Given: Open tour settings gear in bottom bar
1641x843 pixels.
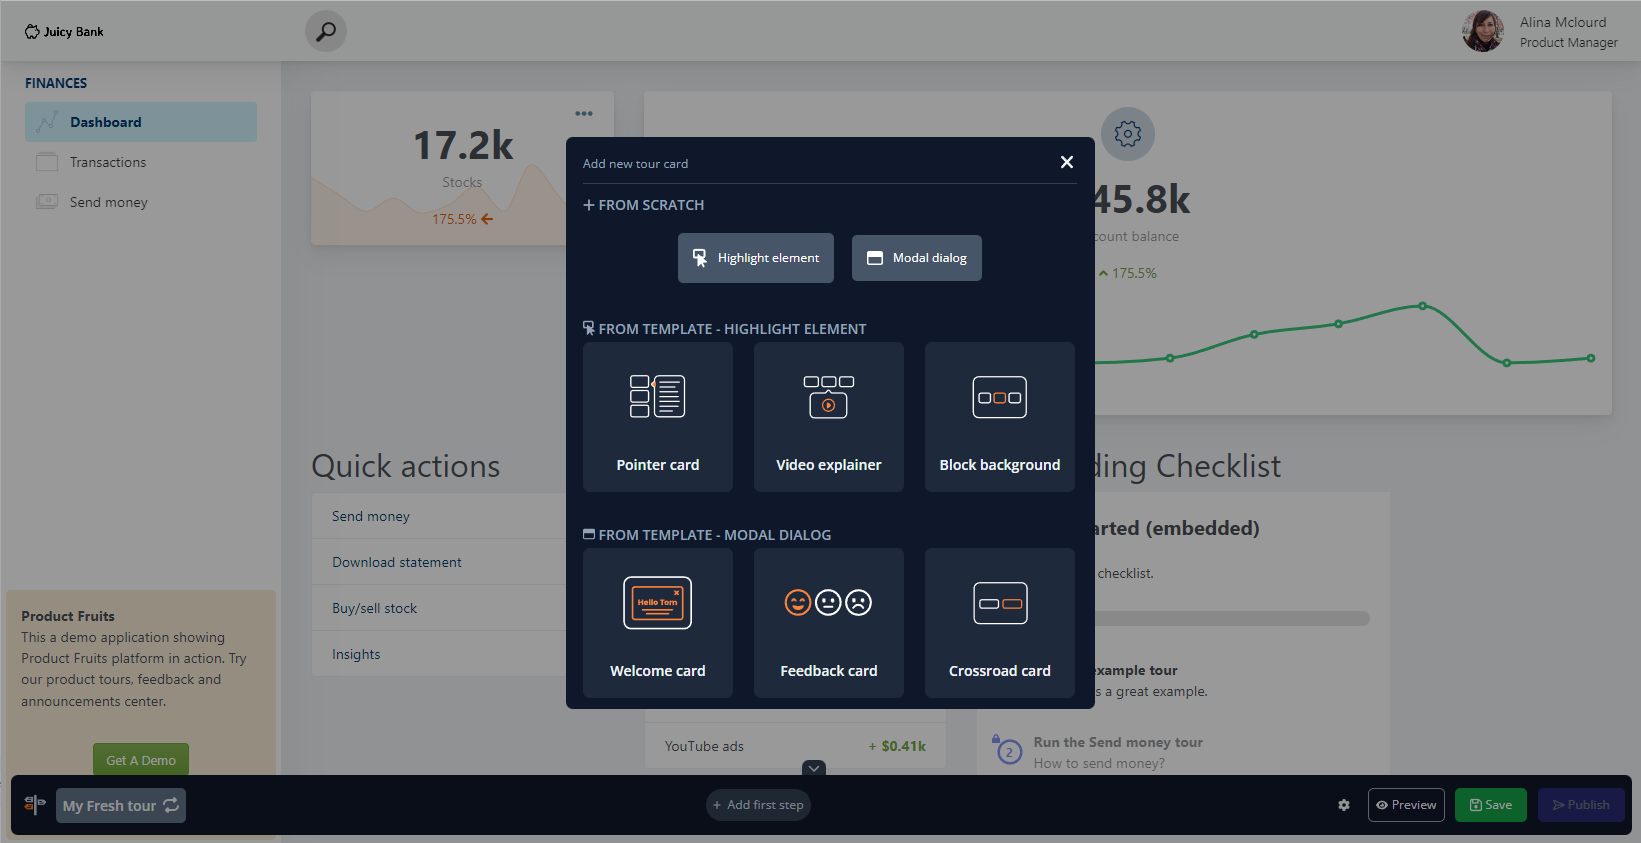Looking at the screenshot, I should tap(1344, 805).
